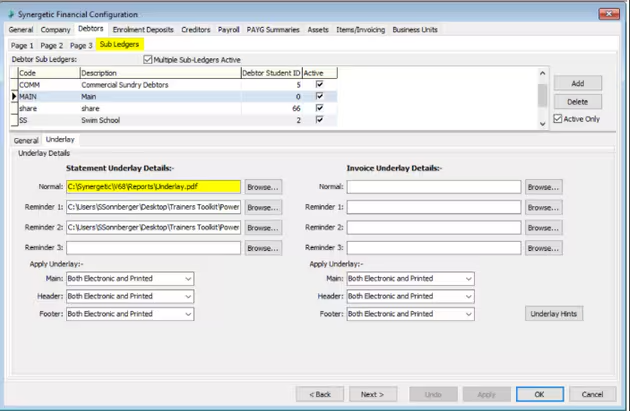Add a new debtor sub-ledger
The image size is (630, 411).
pos(577,83)
